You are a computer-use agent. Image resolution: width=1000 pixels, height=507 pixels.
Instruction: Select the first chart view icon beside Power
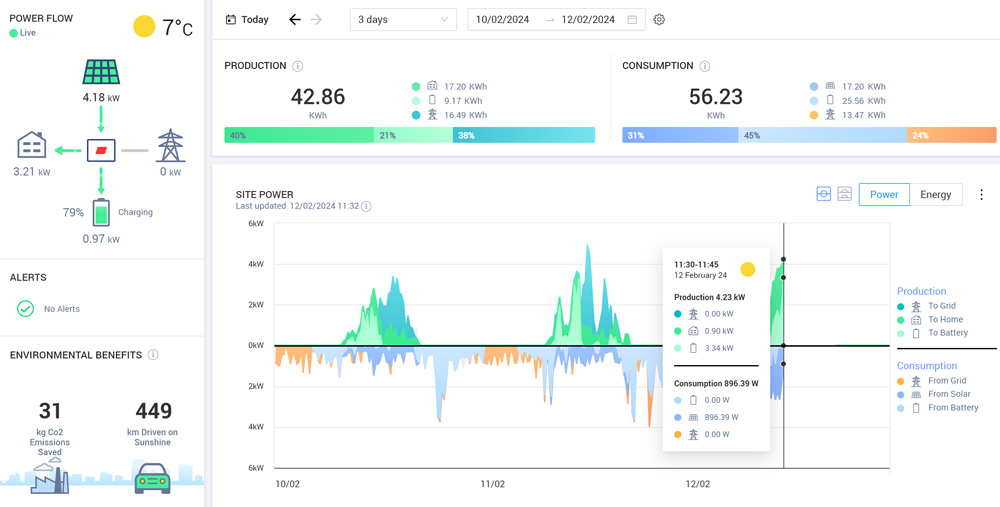[823, 194]
